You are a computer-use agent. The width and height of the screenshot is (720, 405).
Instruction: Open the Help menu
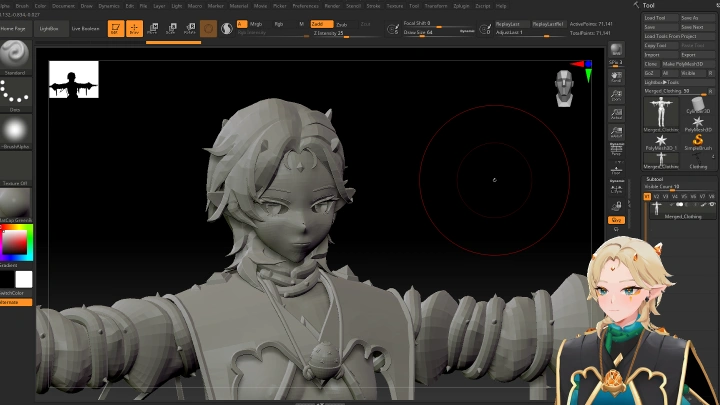(501, 6)
